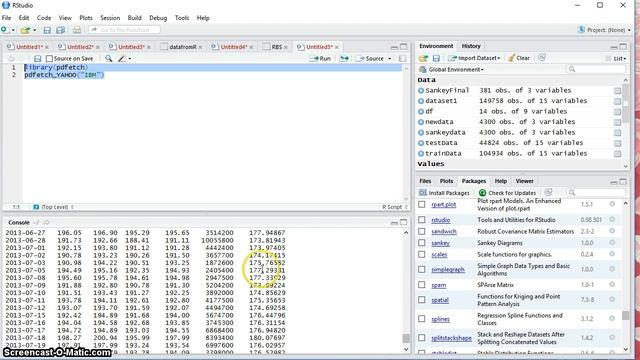Open the Global Environment dropdown
Screen dimensions: 640x360
coord(451,69)
